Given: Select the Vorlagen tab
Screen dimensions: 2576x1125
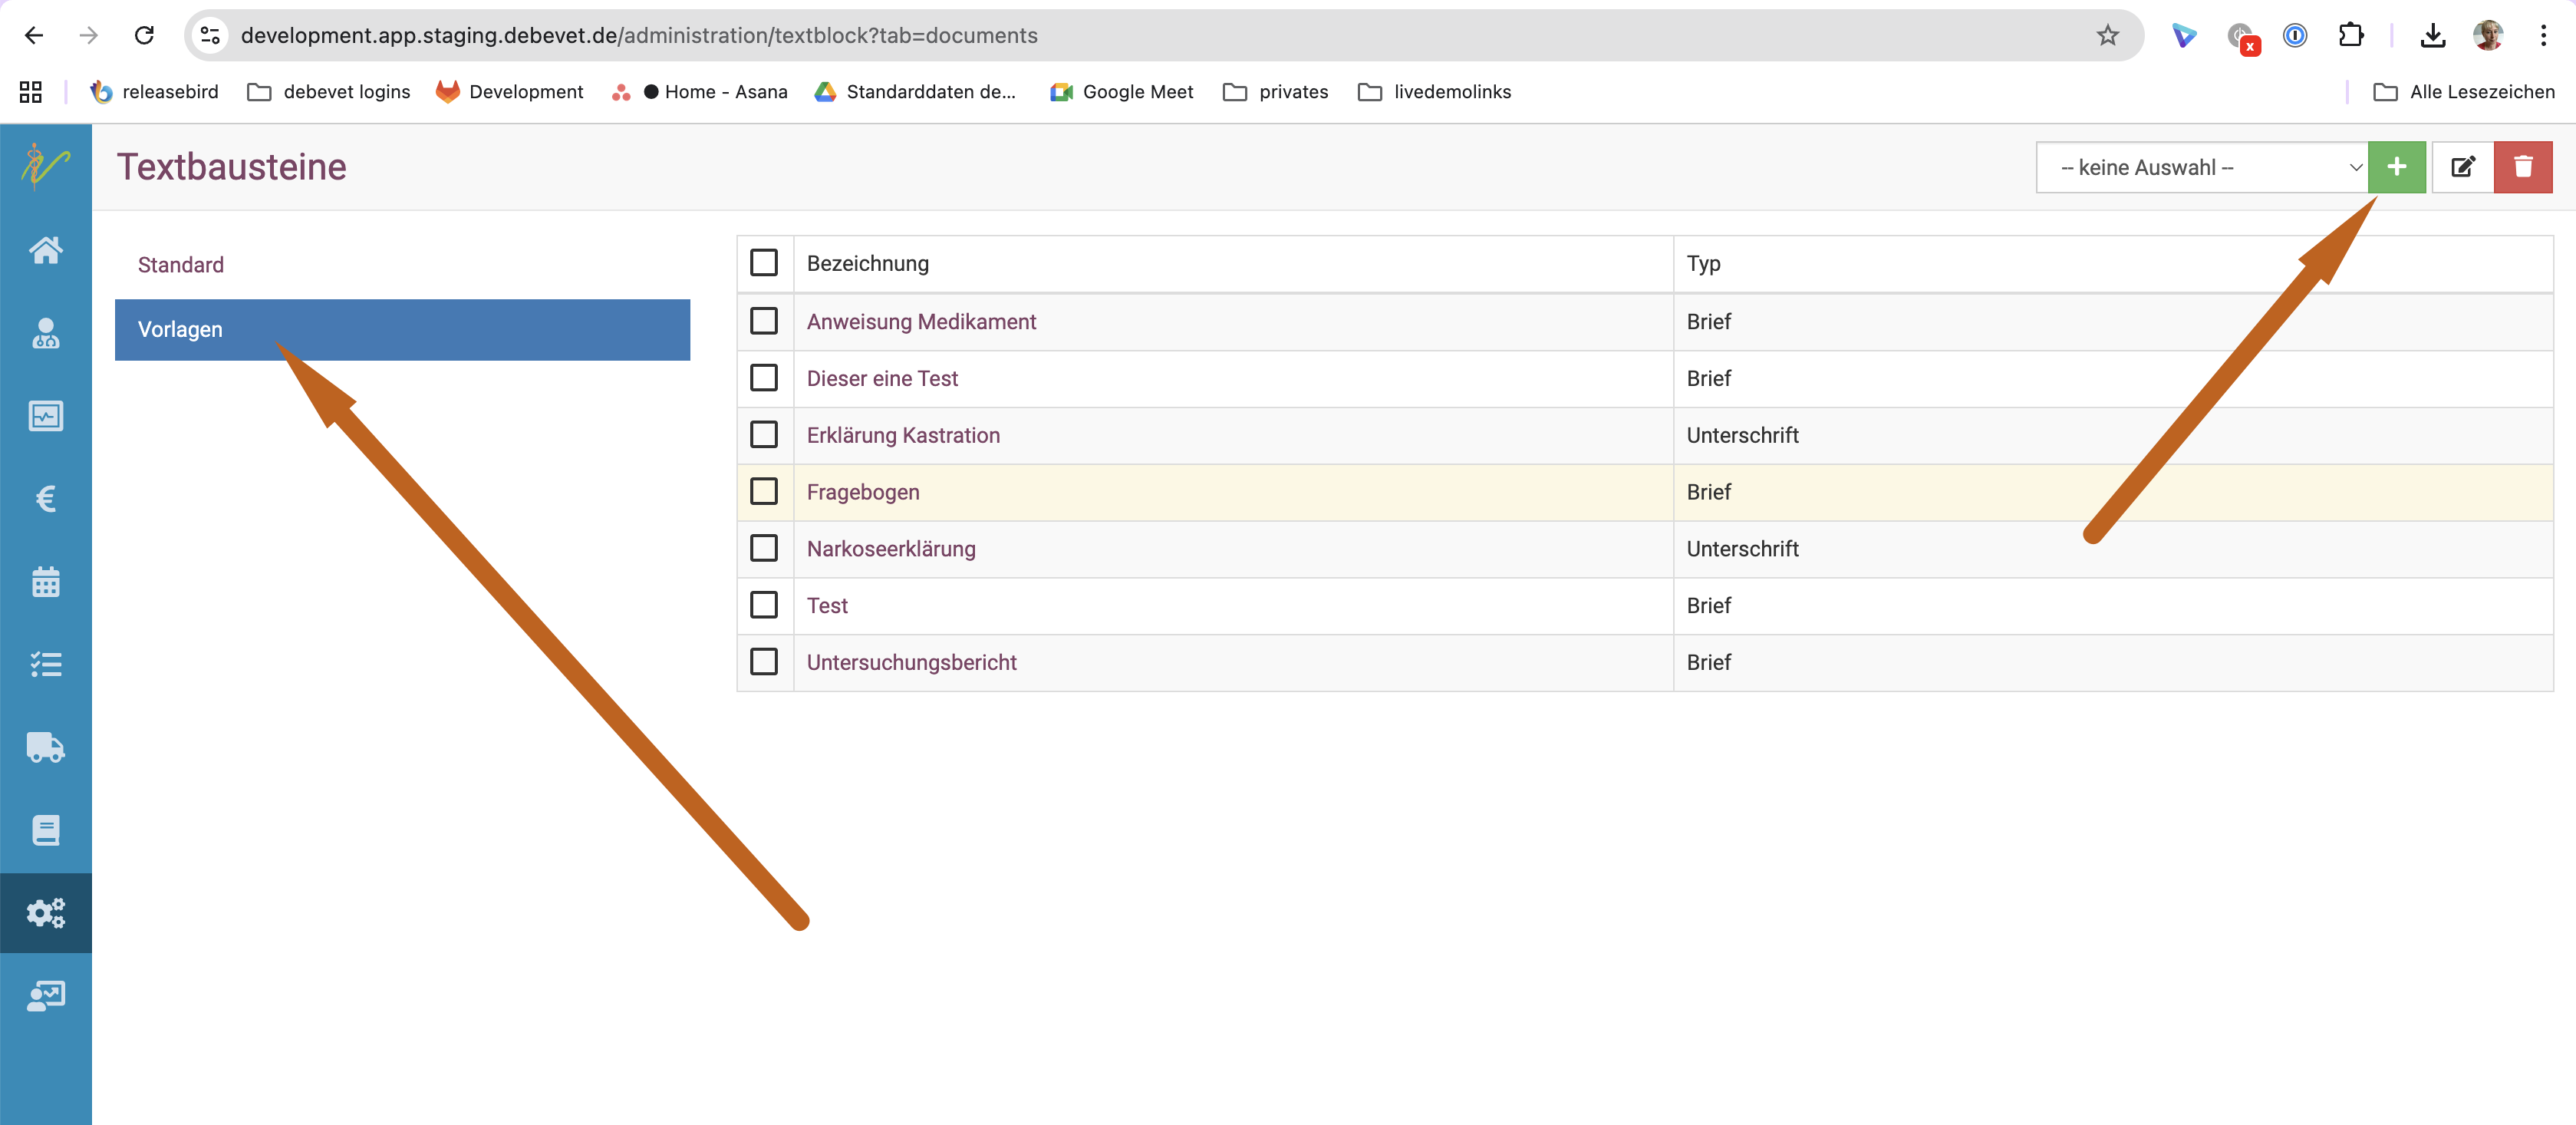Looking at the screenshot, I should [x=402, y=329].
